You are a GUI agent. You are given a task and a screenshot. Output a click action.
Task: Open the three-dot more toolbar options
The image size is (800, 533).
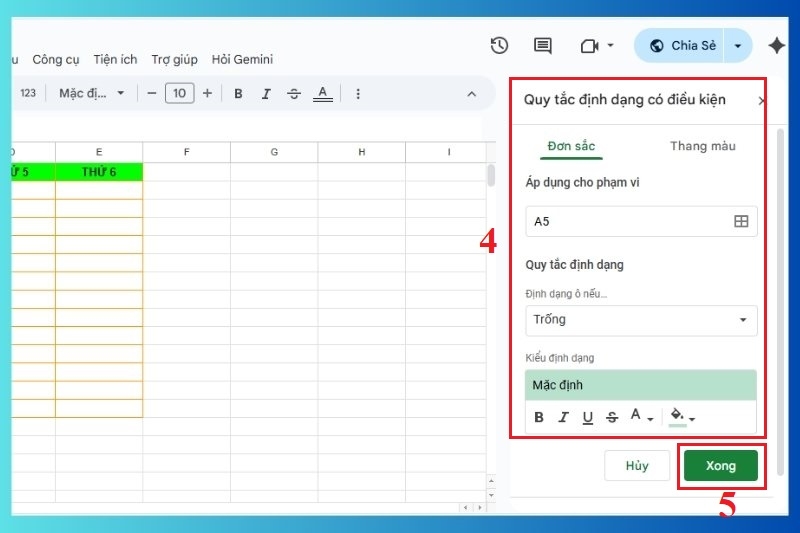point(358,94)
